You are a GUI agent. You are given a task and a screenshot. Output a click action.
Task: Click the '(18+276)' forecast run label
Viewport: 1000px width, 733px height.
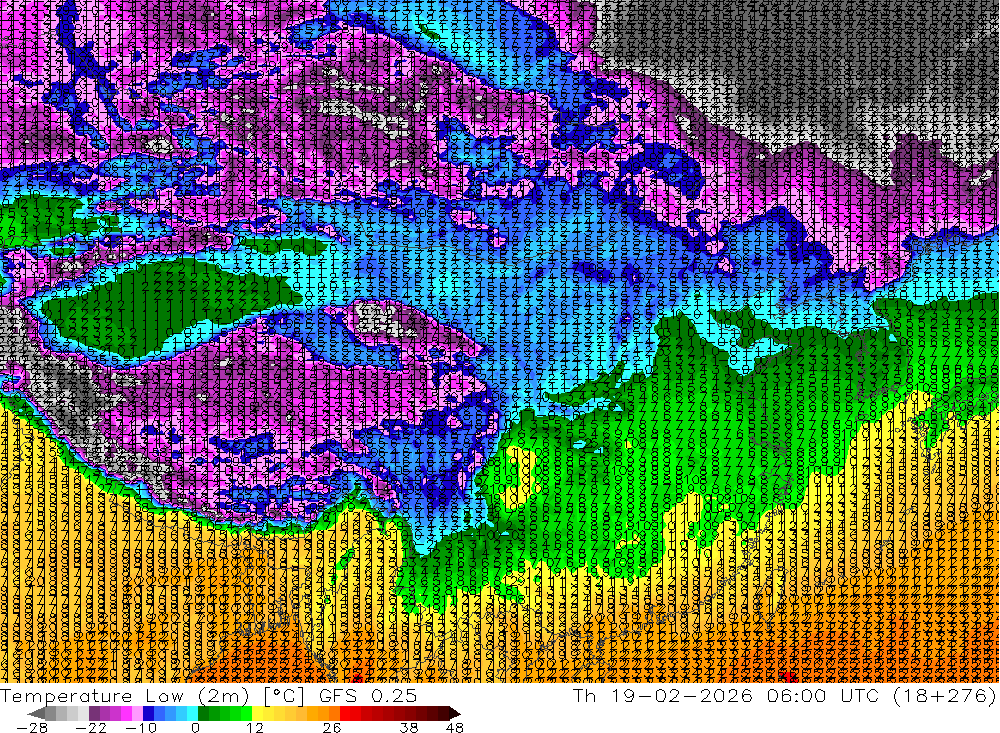944,696
